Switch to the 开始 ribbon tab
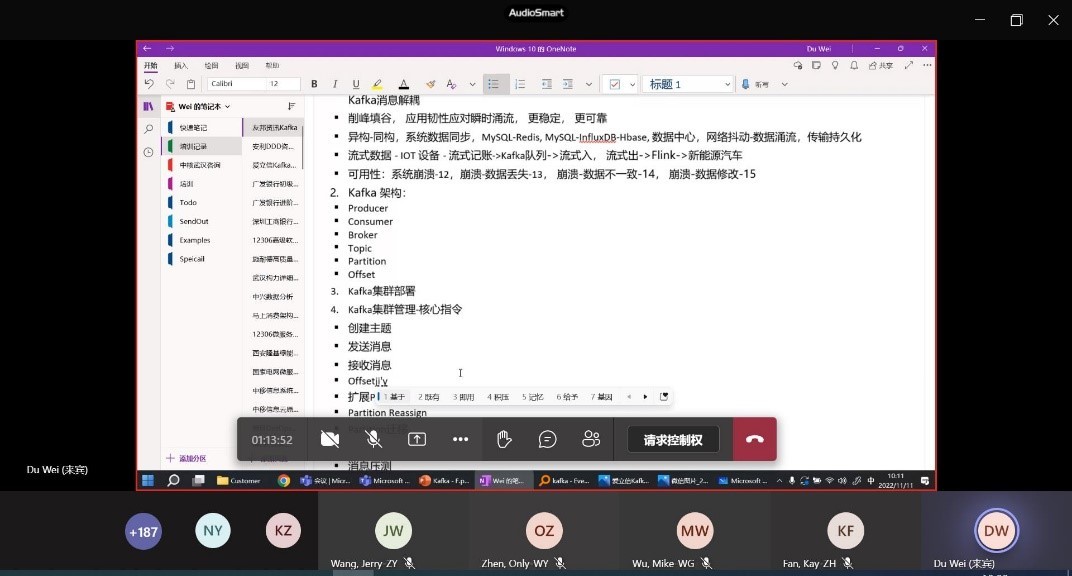This screenshot has height=576, width=1072. coord(150,66)
